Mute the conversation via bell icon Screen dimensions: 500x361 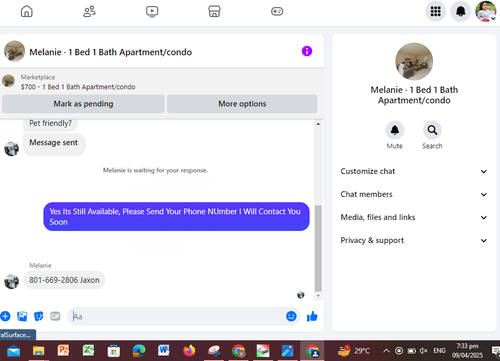pyautogui.click(x=395, y=130)
